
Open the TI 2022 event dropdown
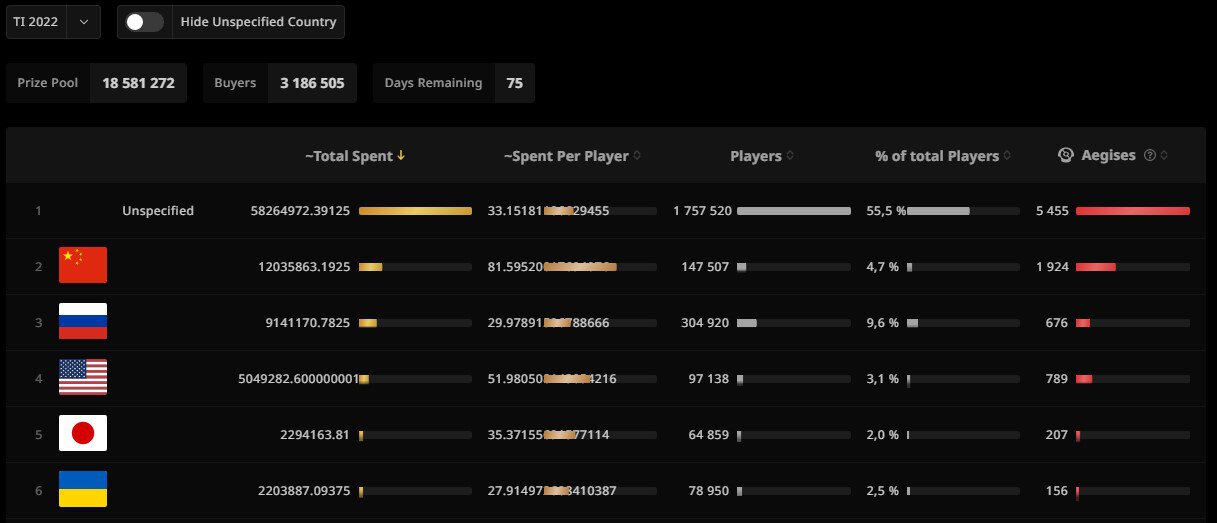(x=53, y=22)
